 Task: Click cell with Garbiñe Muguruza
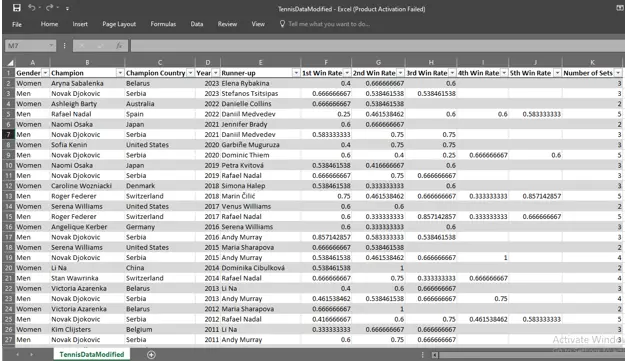click(260, 145)
